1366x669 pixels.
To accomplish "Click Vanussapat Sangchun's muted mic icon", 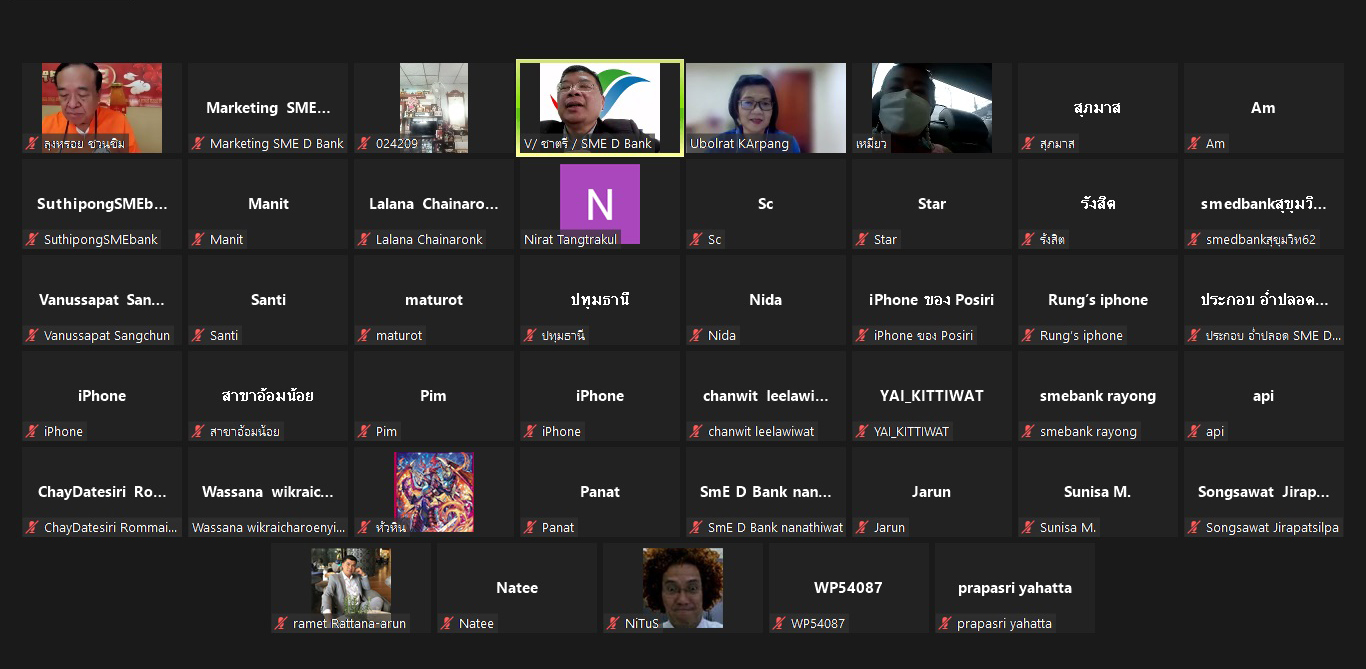I will [32, 336].
